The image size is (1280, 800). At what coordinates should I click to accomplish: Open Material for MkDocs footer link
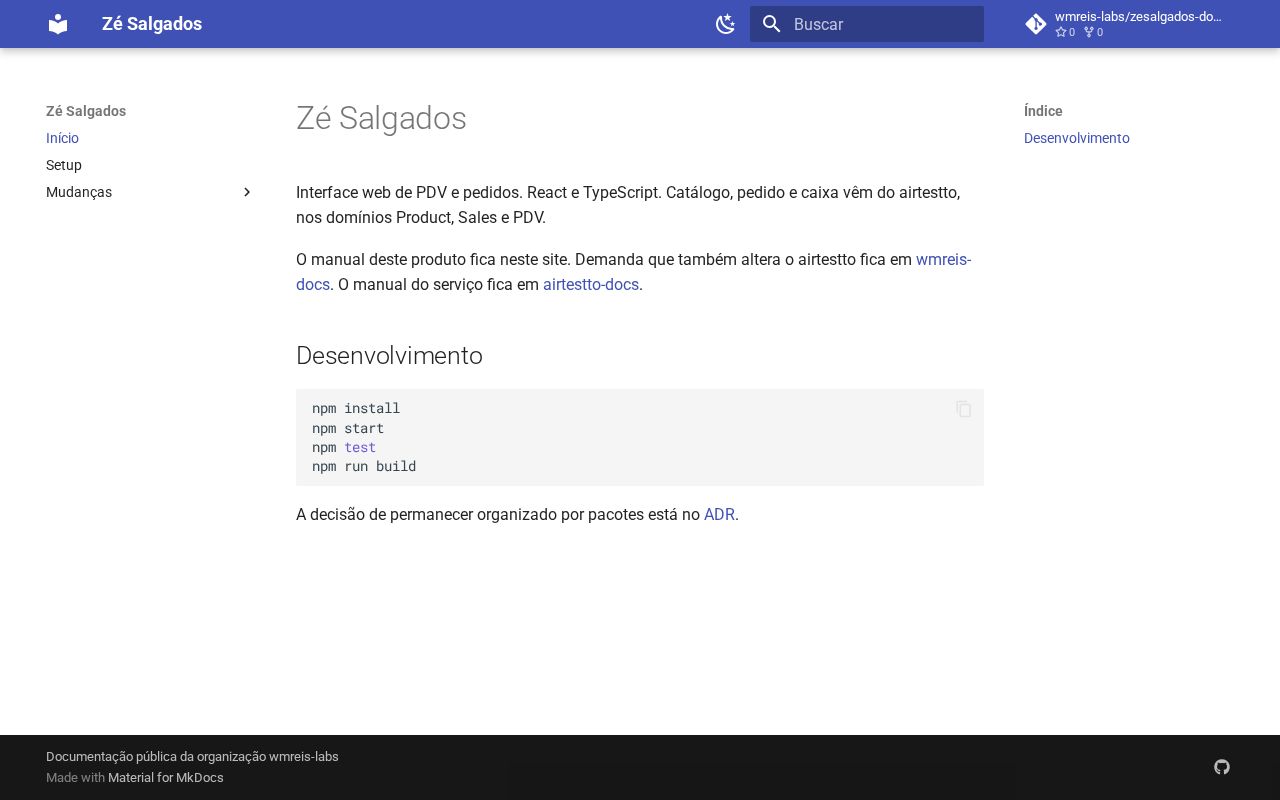pos(166,777)
